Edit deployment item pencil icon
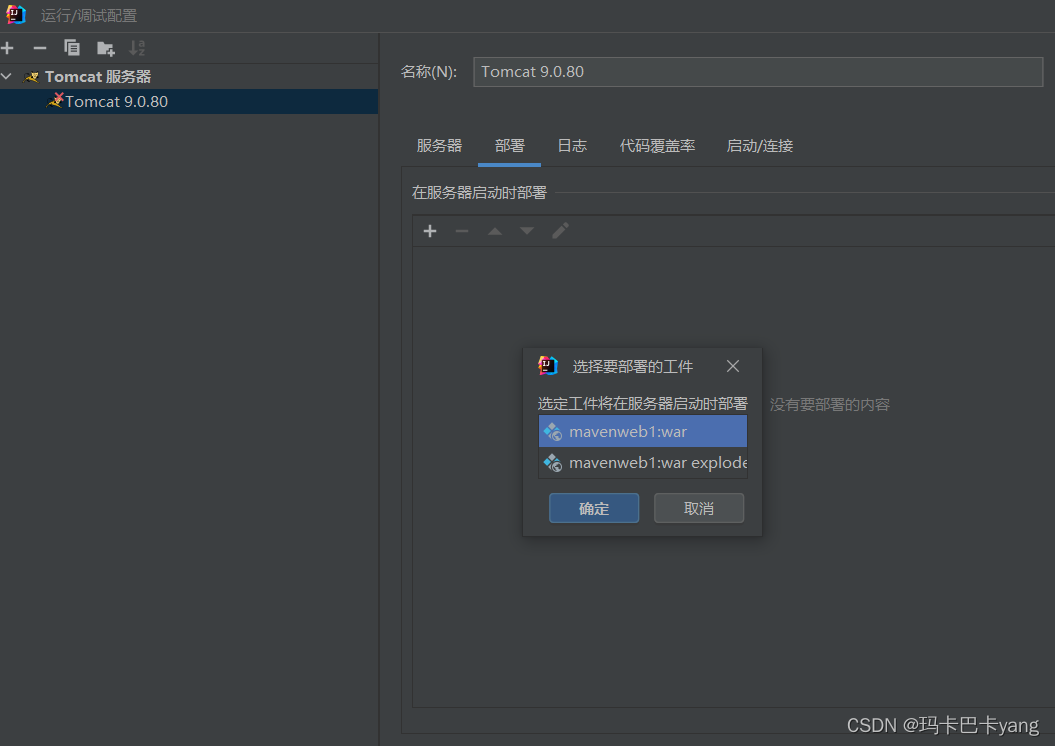 pyautogui.click(x=560, y=231)
